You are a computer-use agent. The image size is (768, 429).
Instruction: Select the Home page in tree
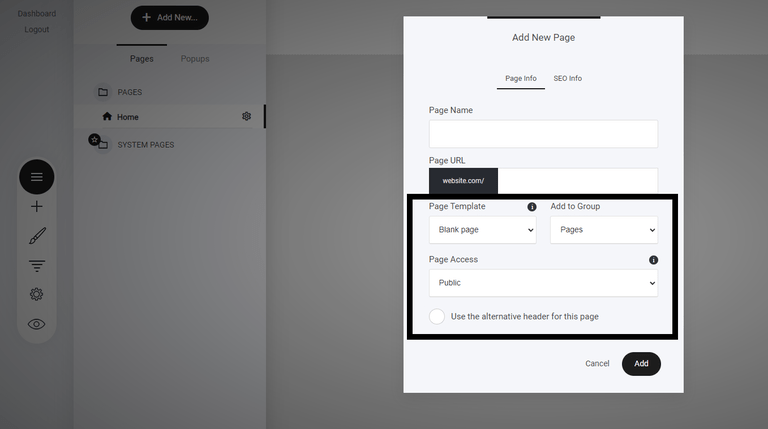click(128, 117)
